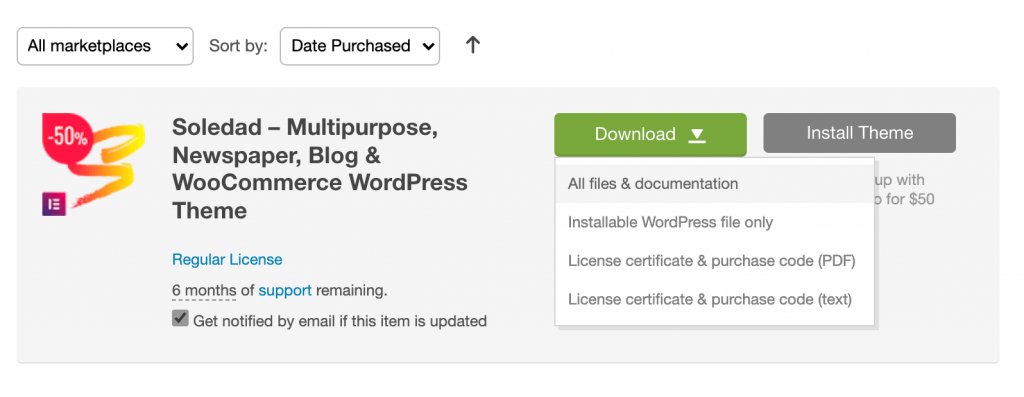
Task: Select License certificate & purchase code (PDF)
Action: tap(714, 261)
